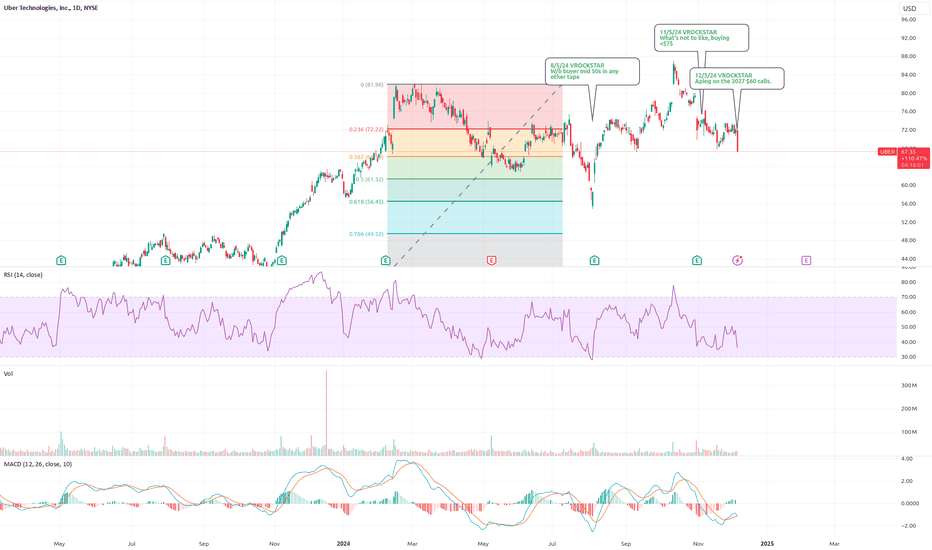Click 88.00 on the price axis
This screenshot has height=550, width=932.
coord(908,56)
